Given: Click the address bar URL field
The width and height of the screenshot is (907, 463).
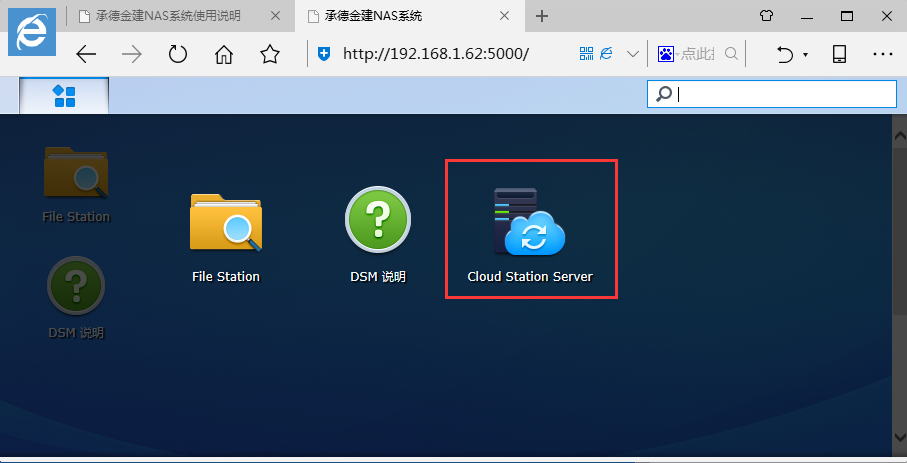Looking at the screenshot, I should [x=436, y=54].
